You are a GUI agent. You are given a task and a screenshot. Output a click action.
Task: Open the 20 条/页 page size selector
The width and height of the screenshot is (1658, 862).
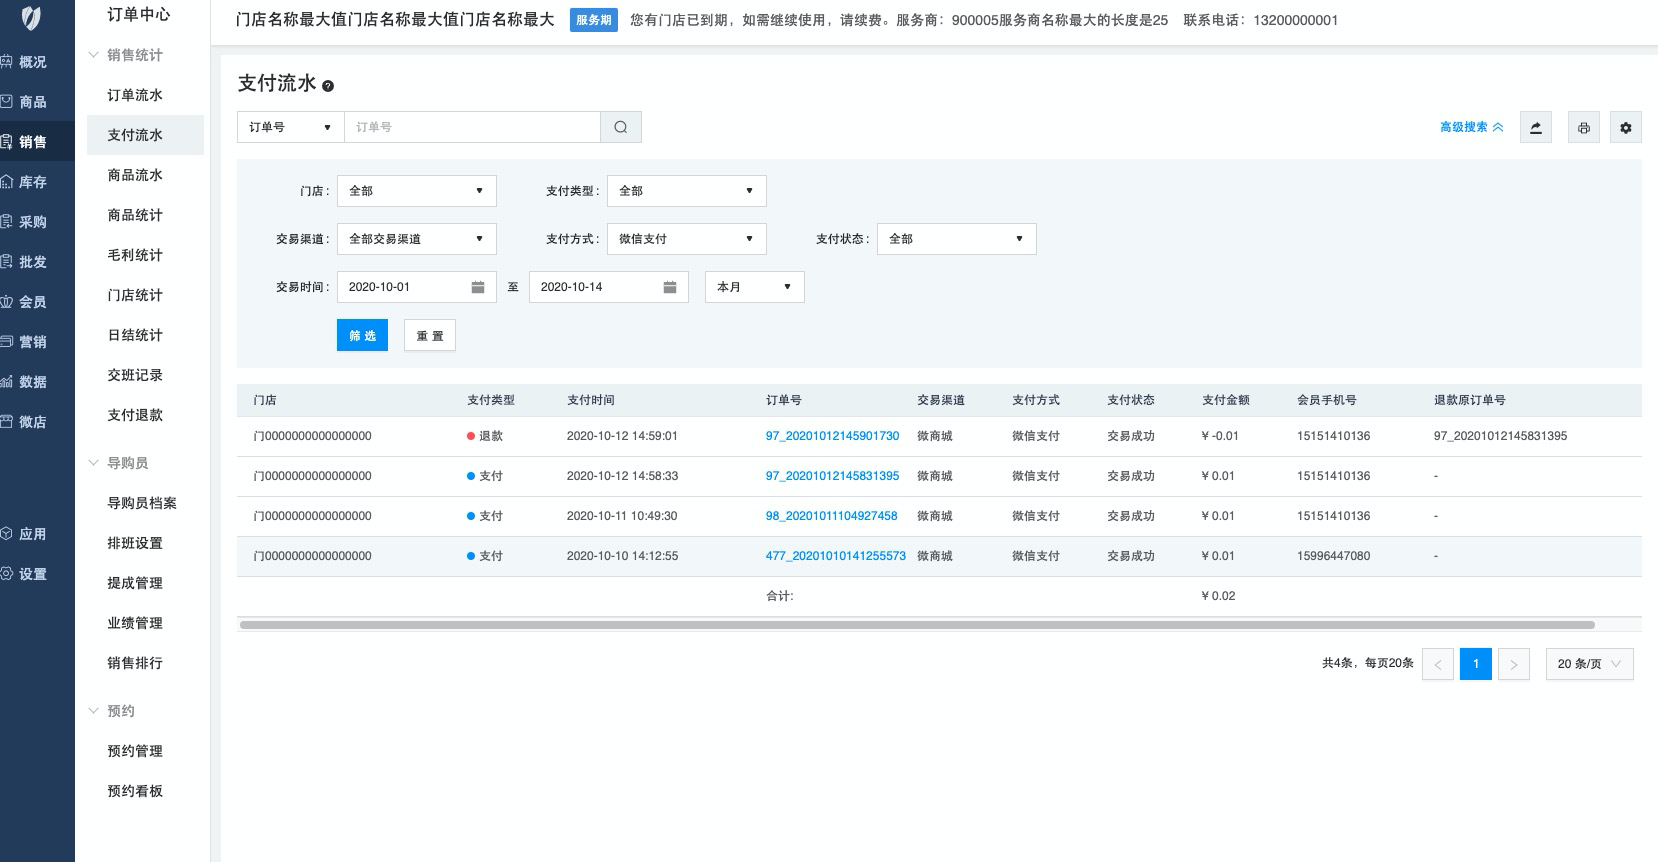coord(1588,664)
